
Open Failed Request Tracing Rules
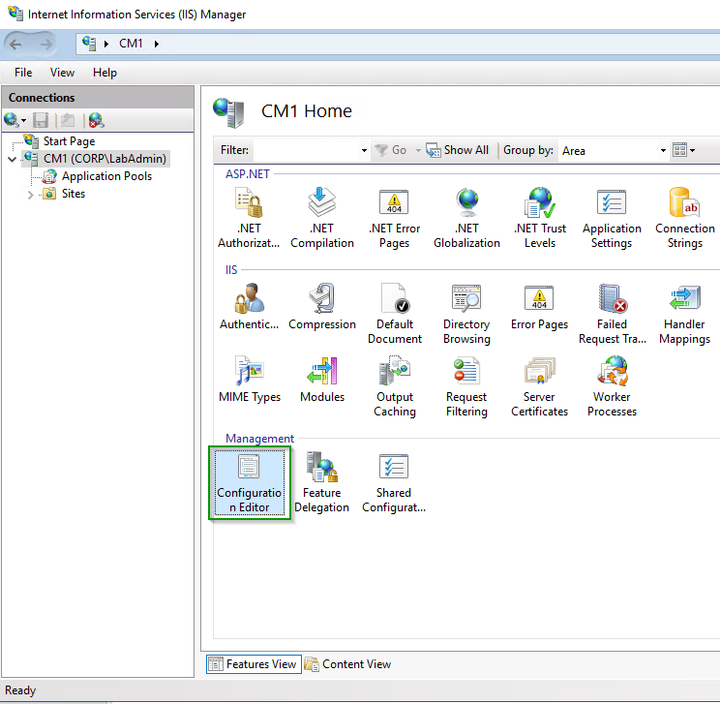tap(612, 314)
